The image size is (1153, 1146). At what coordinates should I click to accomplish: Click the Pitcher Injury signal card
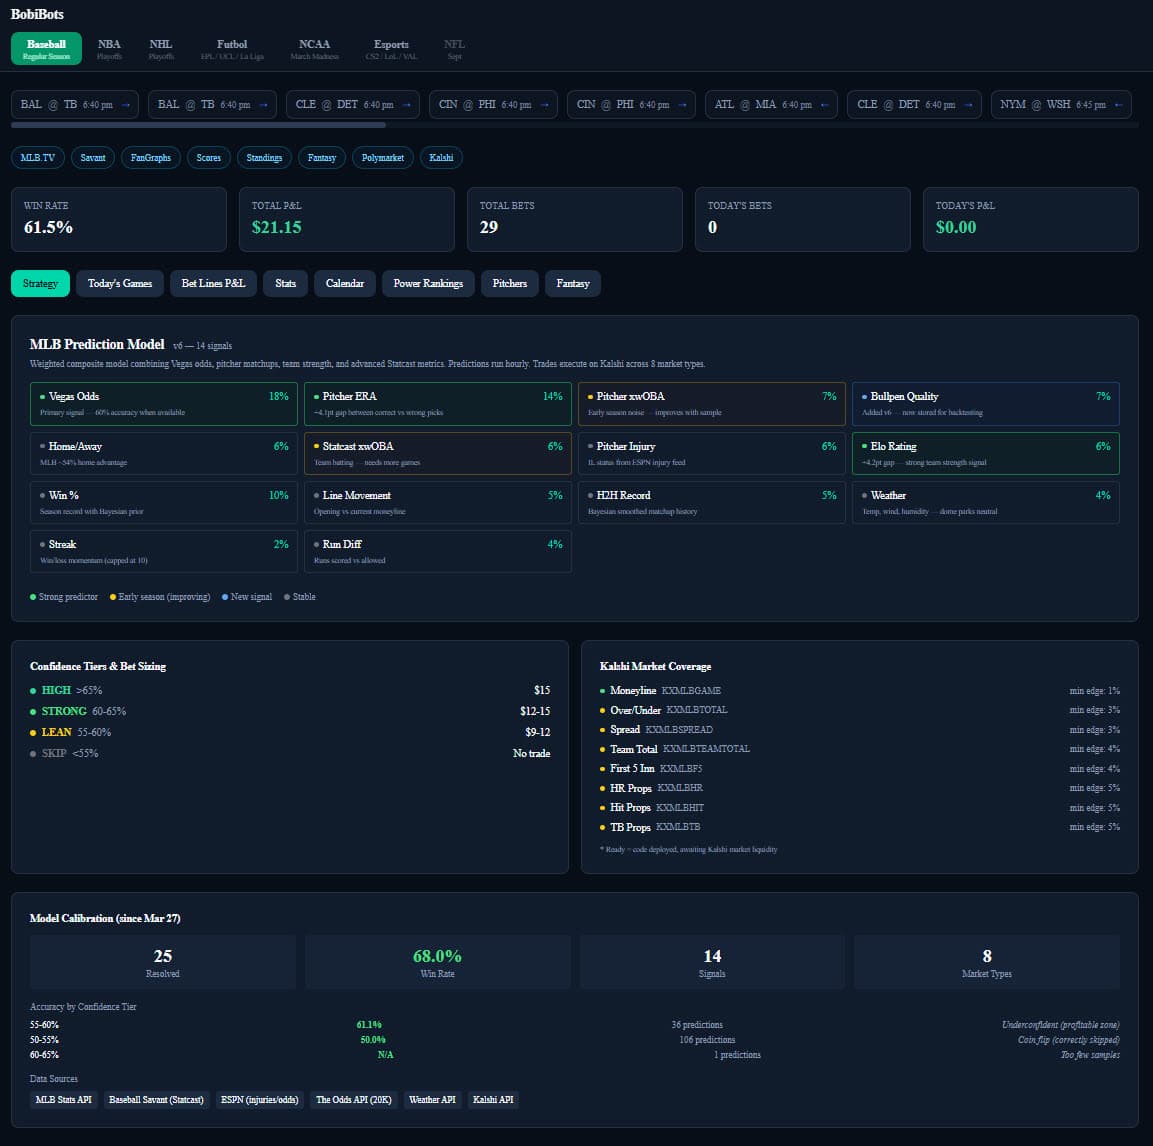click(x=712, y=453)
